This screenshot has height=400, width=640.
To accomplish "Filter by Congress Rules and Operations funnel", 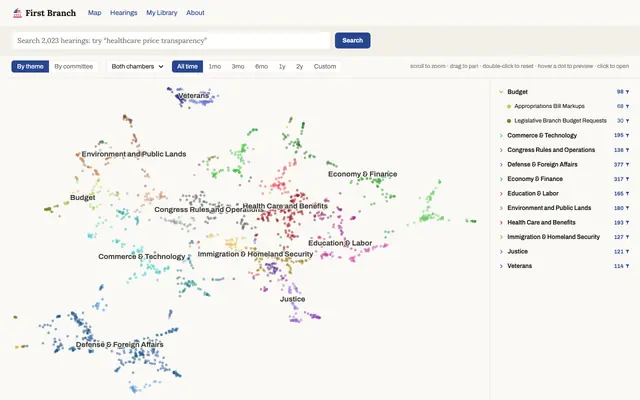I will pyautogui.click(x=627, y=150).
